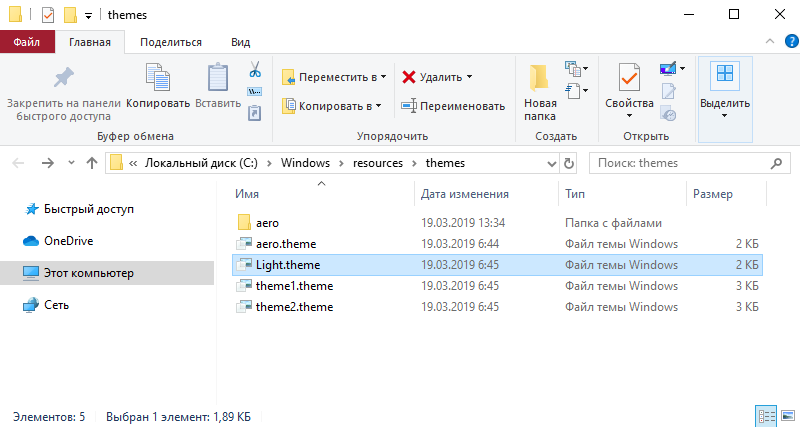Select theme1.theme file
This screenshot has width=800, height=427.
(497, 286)
